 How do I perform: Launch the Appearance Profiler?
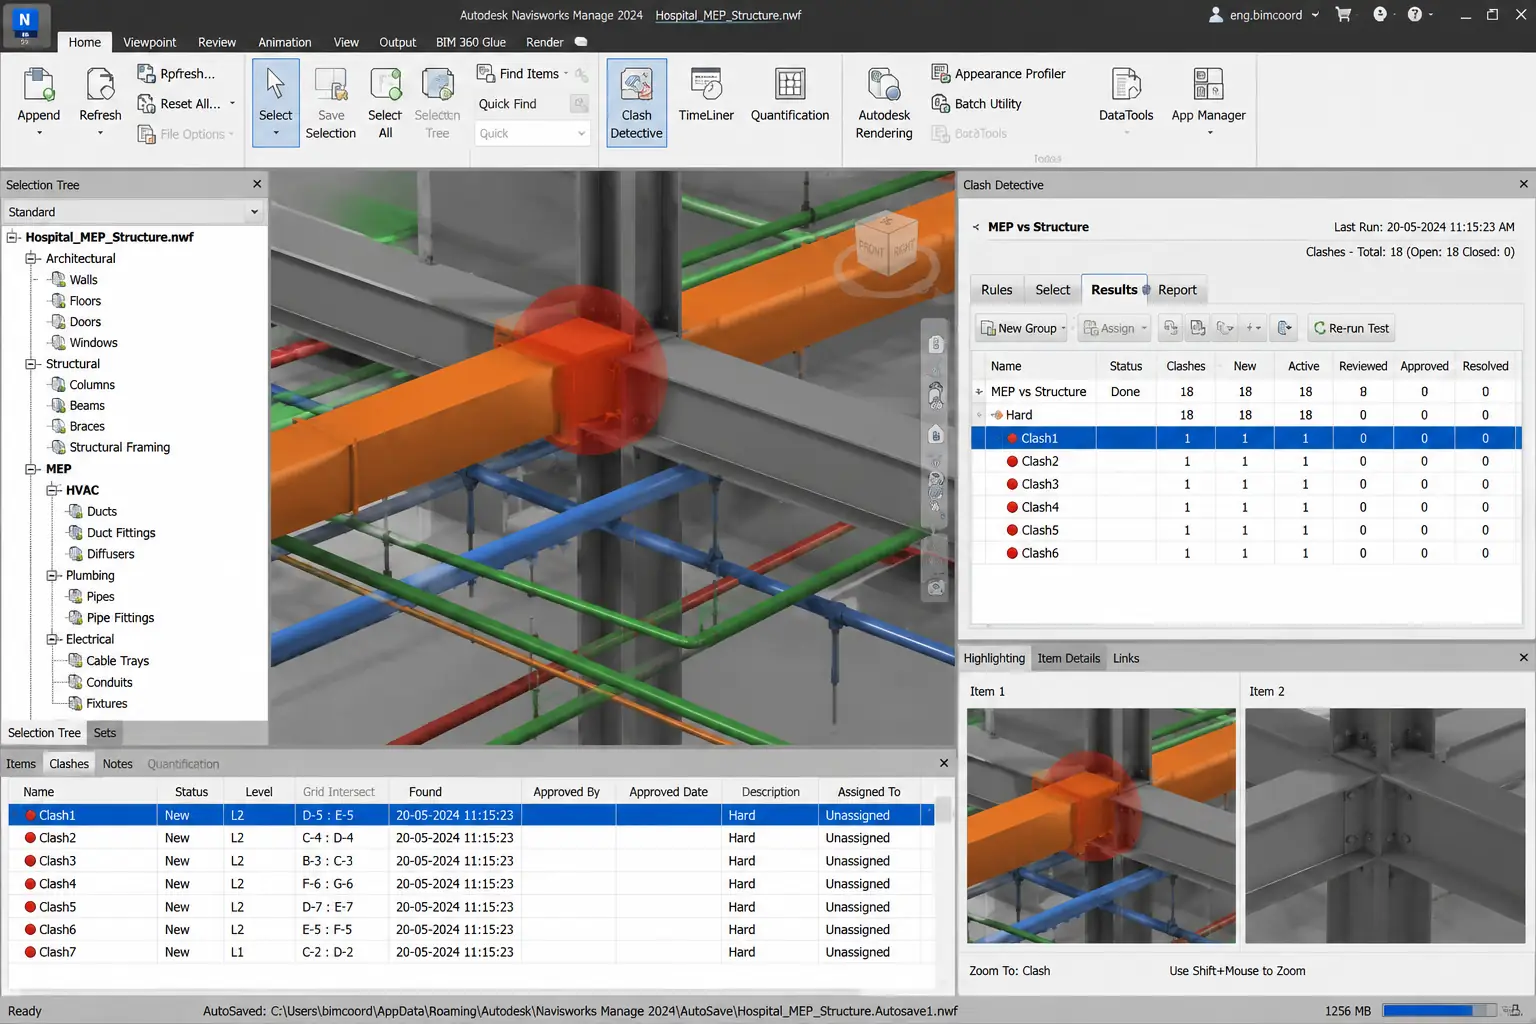[x=998, y=73]
